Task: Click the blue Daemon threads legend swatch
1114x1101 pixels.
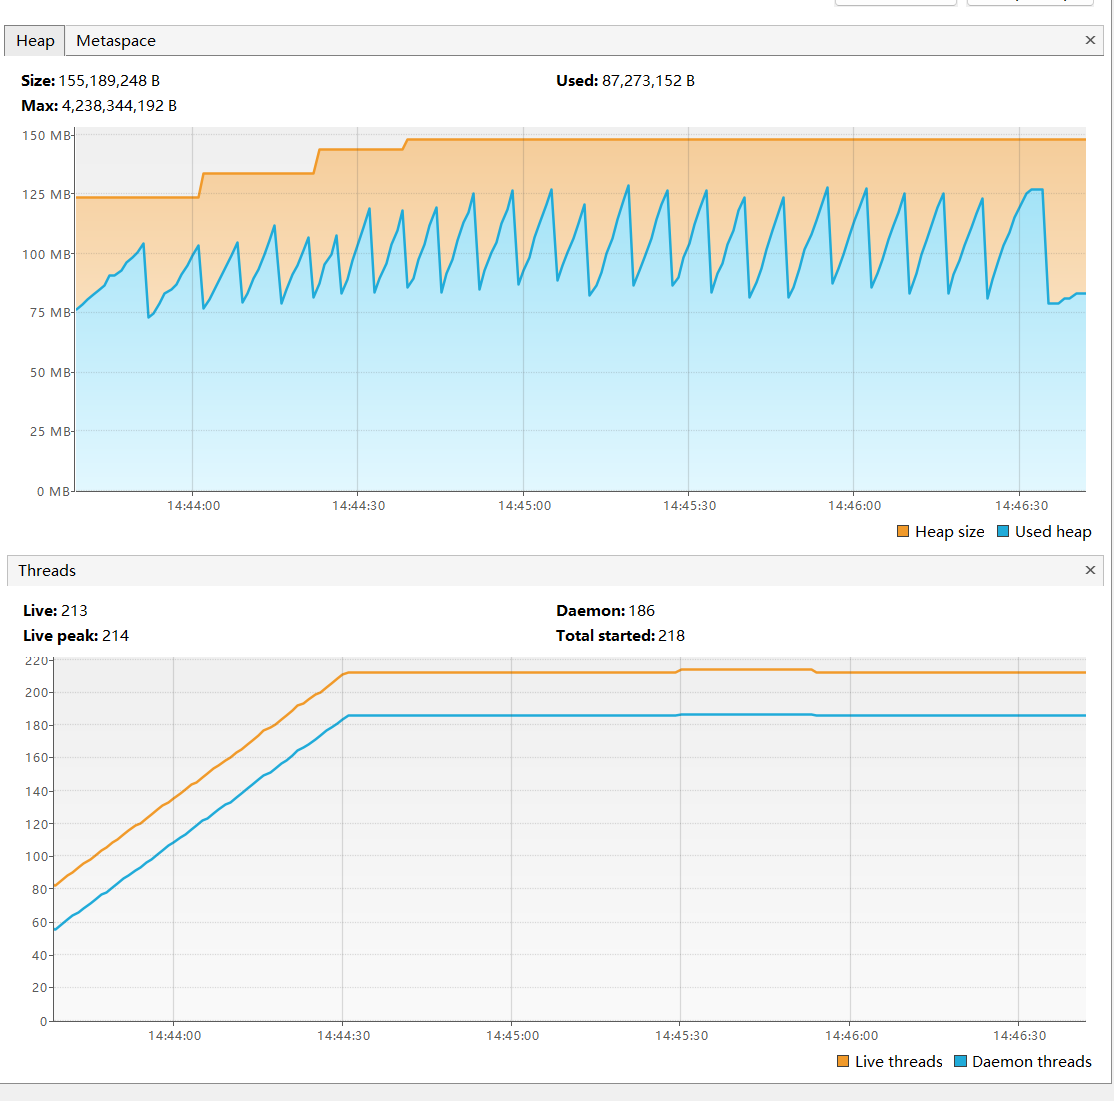Action: [961, 1061]
